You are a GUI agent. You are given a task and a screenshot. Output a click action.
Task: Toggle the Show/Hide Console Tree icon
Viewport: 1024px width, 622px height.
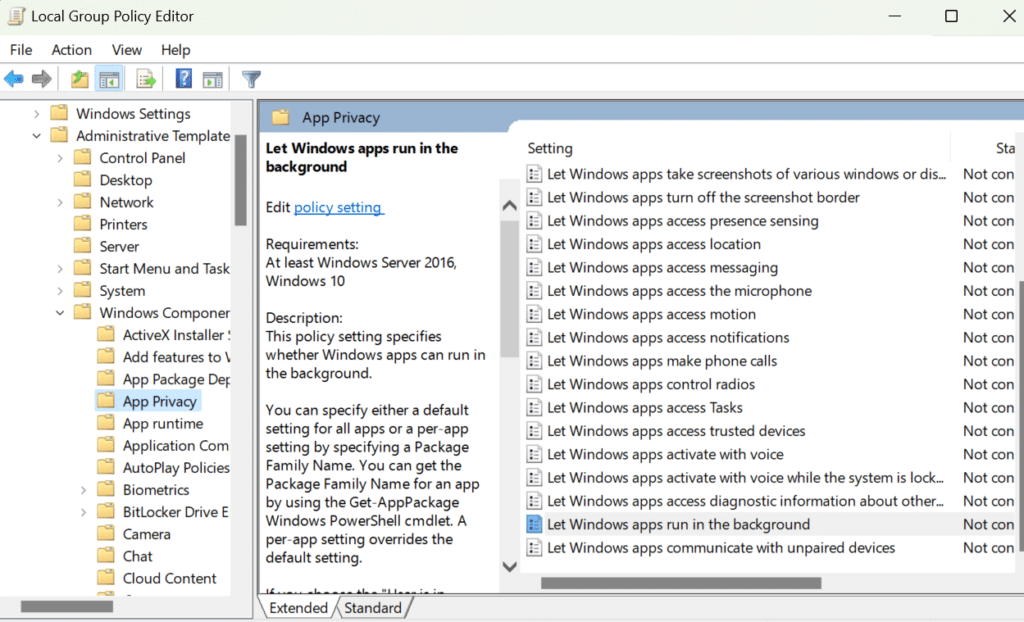[x=109, y=79]
